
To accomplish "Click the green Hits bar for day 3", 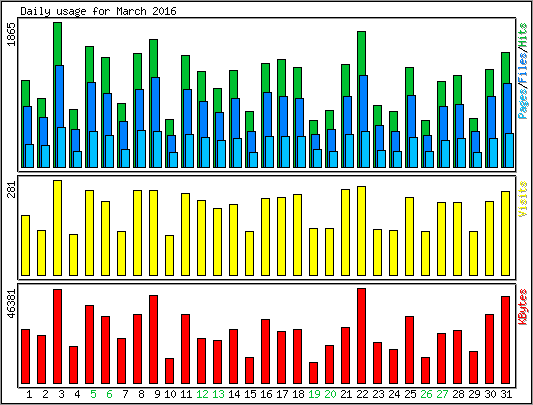I will pos(57,44).
